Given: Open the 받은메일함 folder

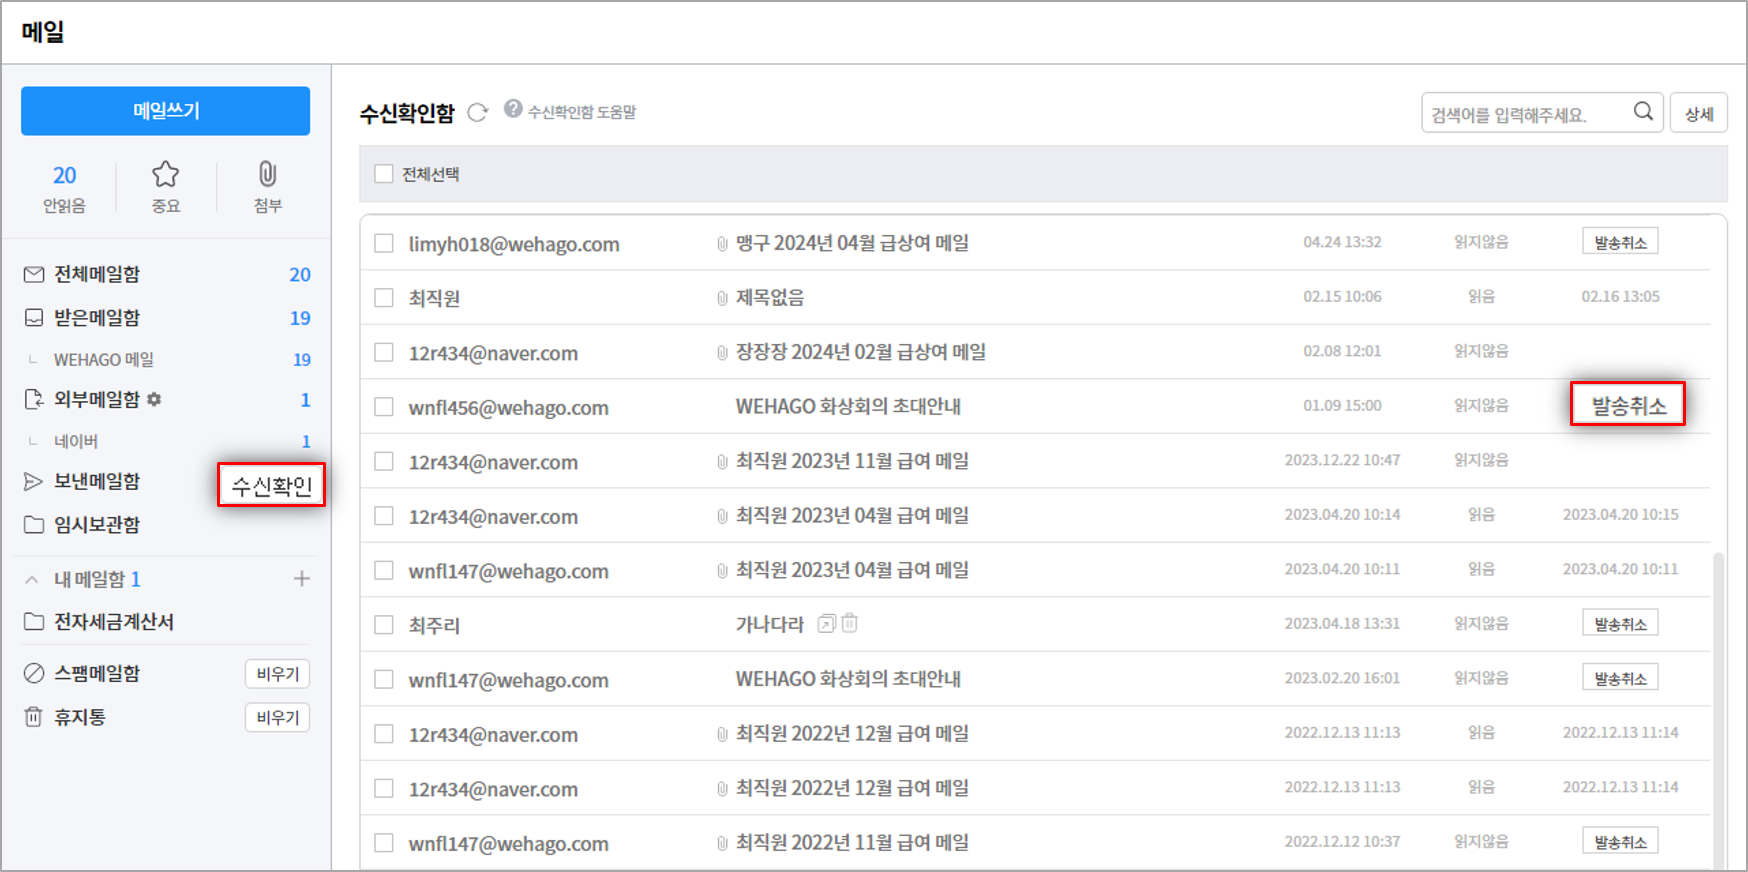Looking at the screenshot, I should [x=97, y=318].
